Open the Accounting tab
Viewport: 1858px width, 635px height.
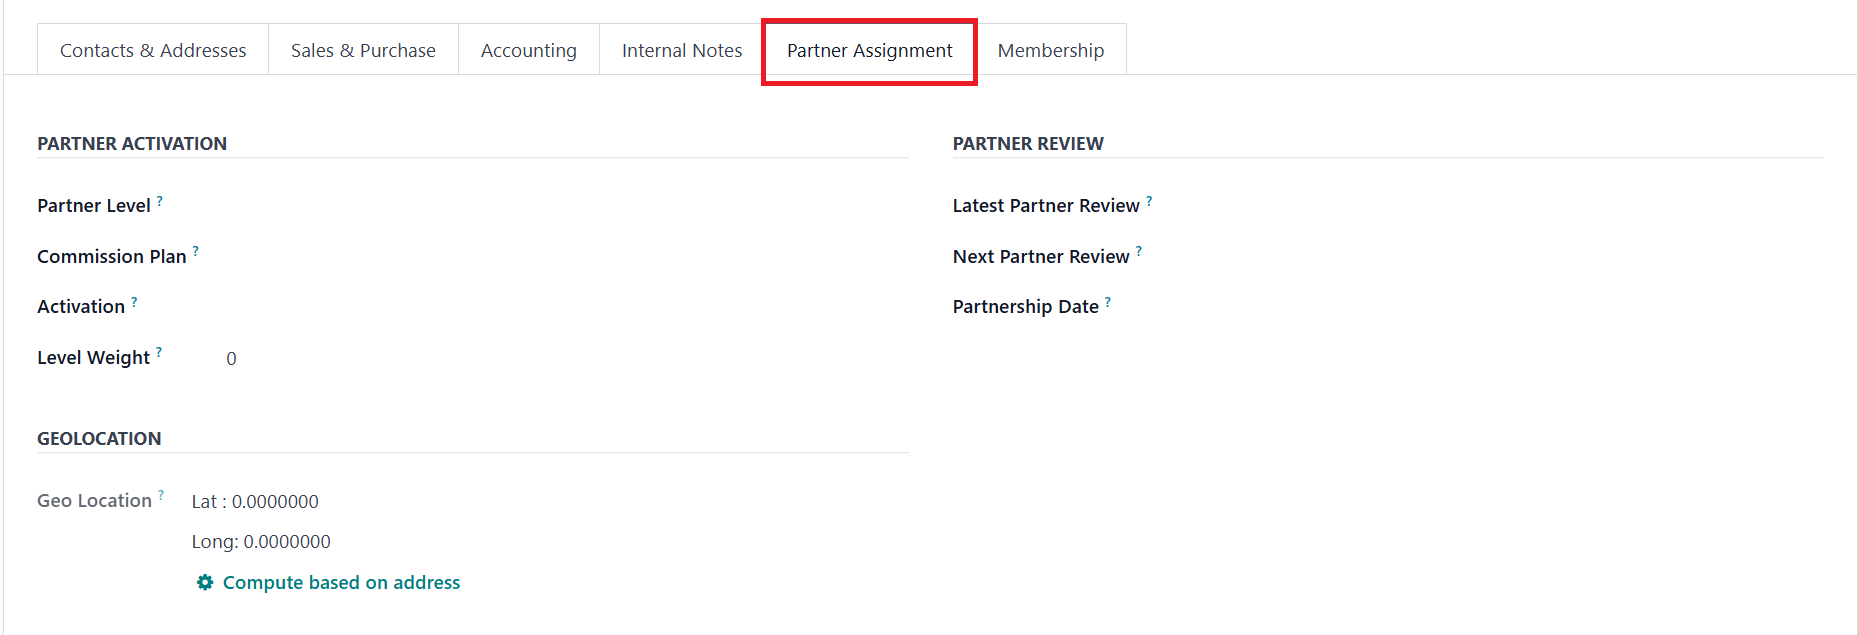click(x=529, y=50)
